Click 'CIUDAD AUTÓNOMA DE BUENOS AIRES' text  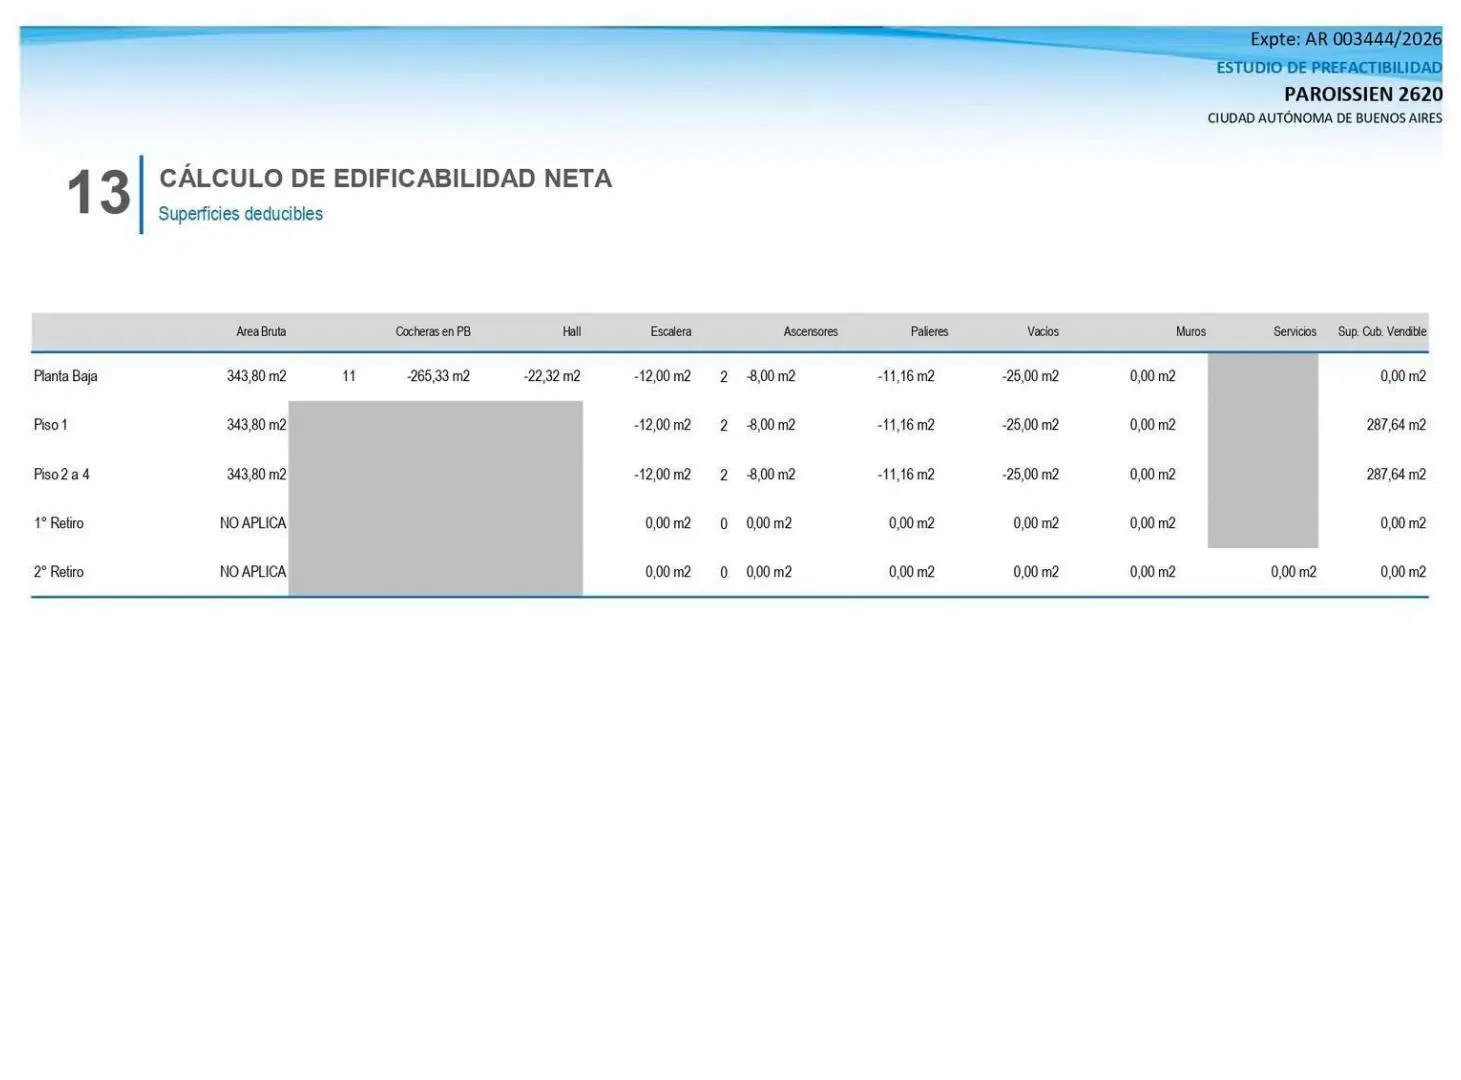(1325, 118)
